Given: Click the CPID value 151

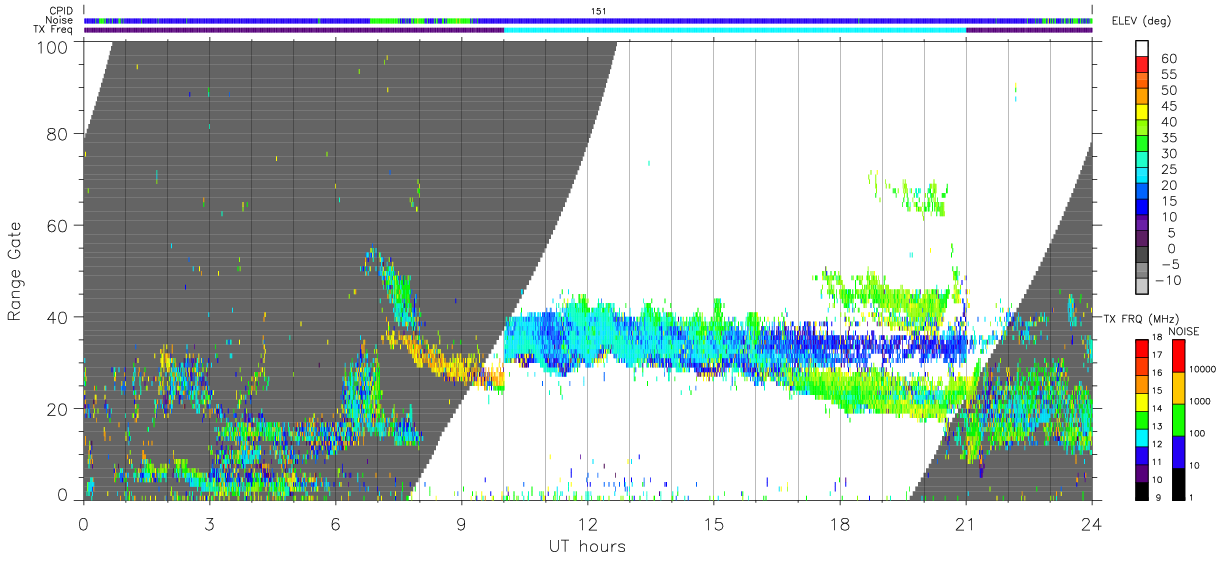Looking at the screenshot, I should (x=599, y=10).
